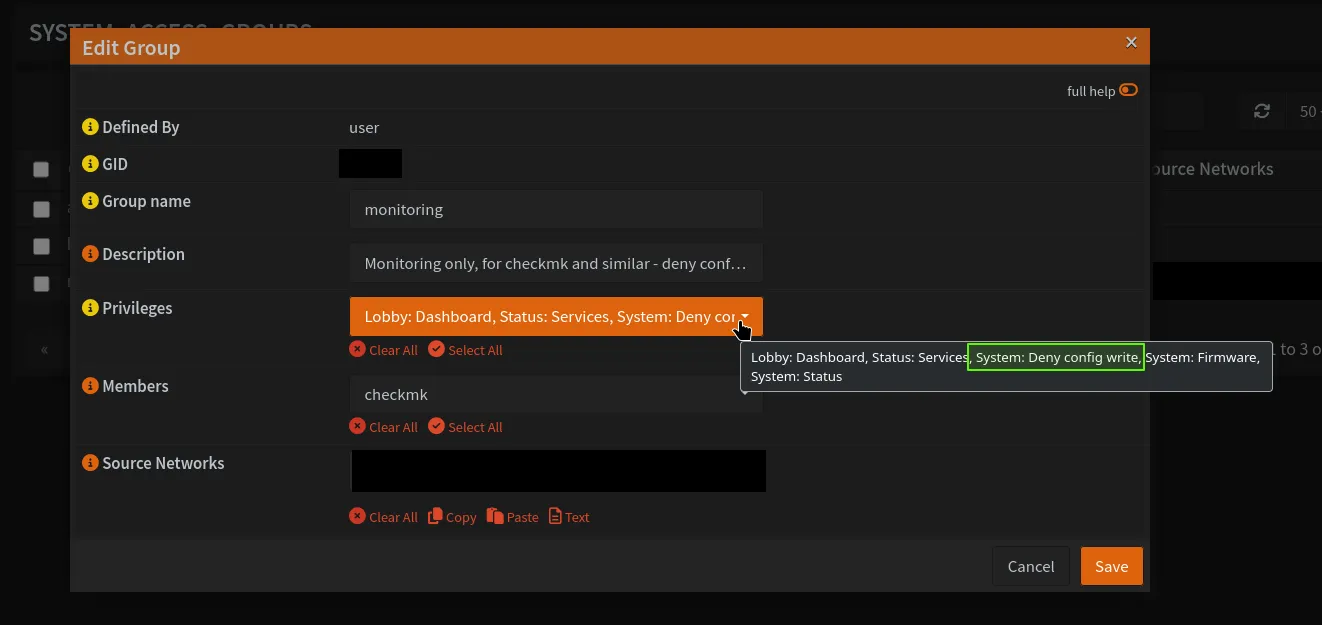Click the Defined By value 'user'

click(364, 127)
